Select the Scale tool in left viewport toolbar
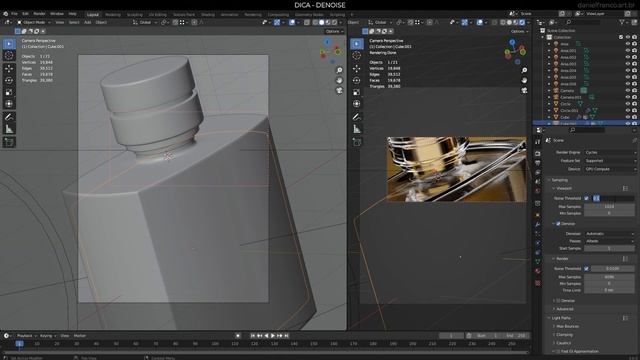Viewport: 640px width, 360px height. point(9,92)
